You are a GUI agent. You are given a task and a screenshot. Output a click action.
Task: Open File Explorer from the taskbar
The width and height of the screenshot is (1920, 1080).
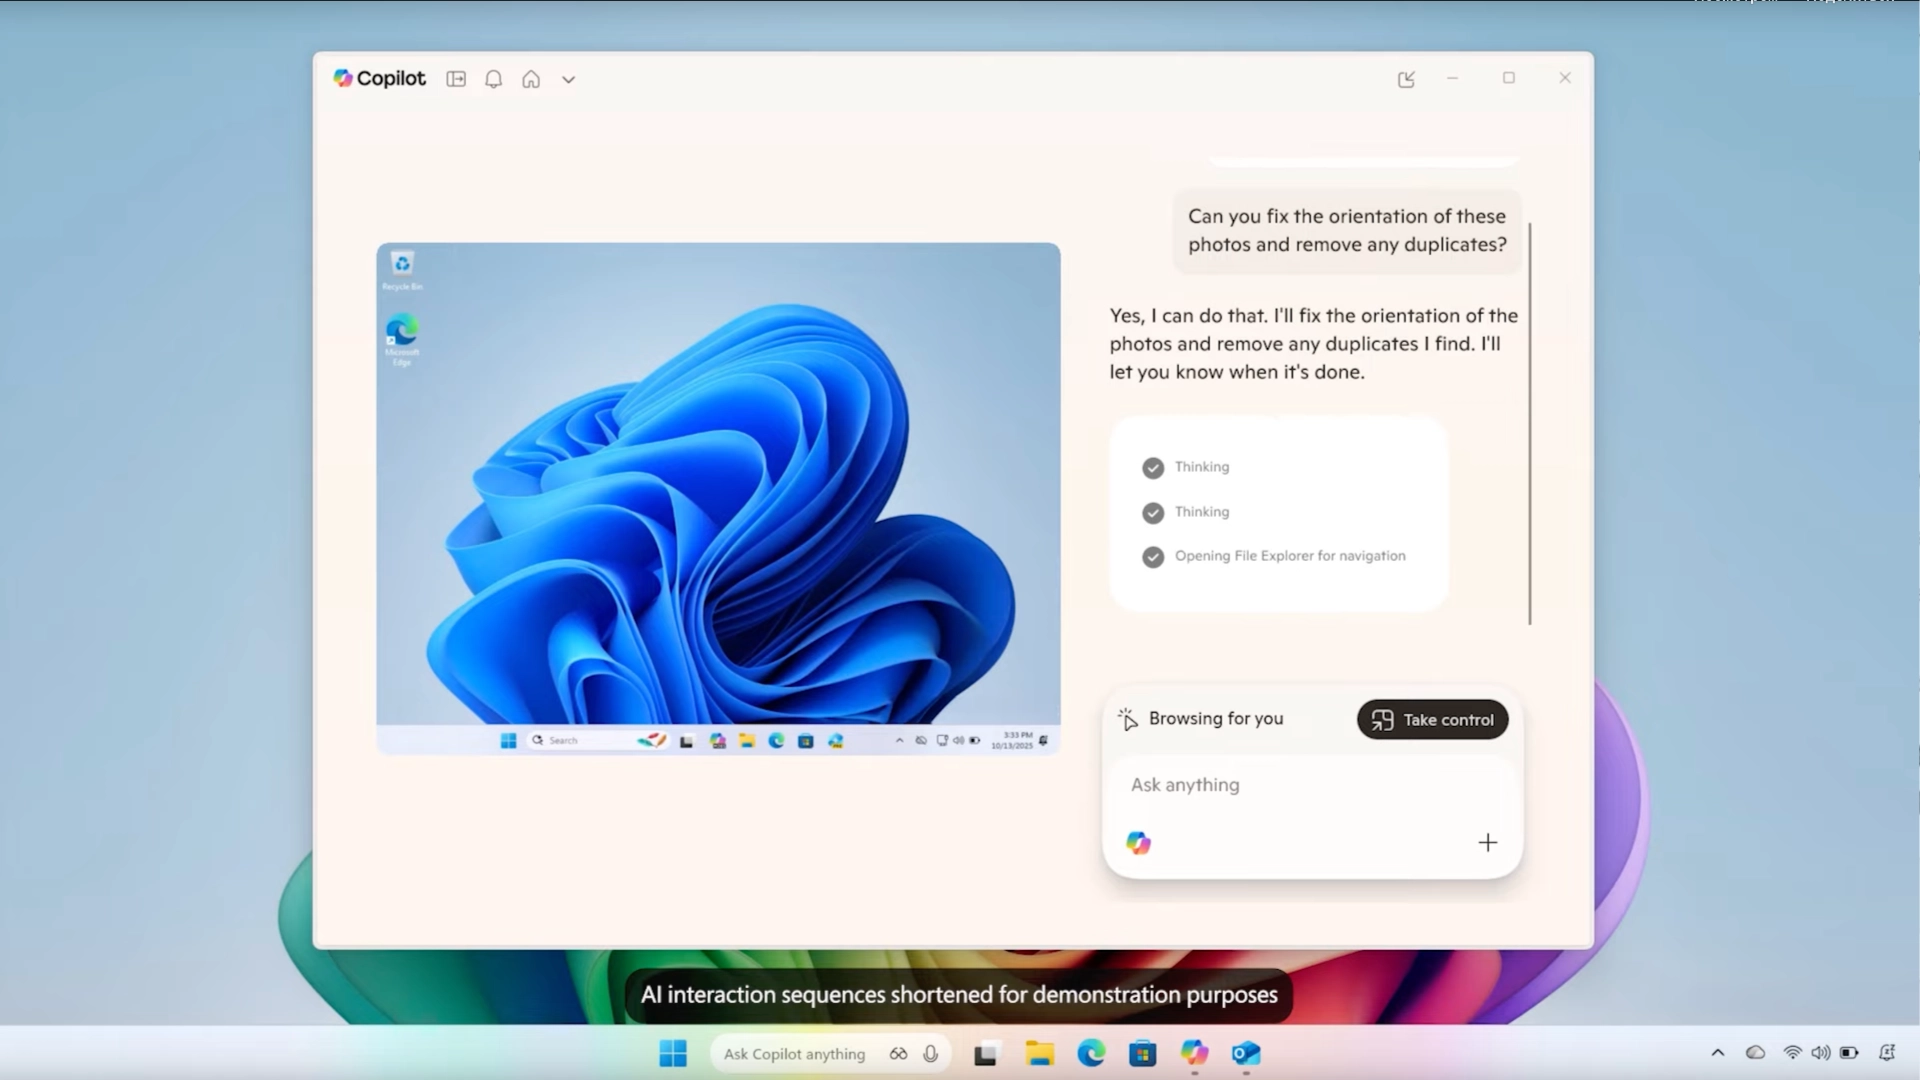1040,1053
